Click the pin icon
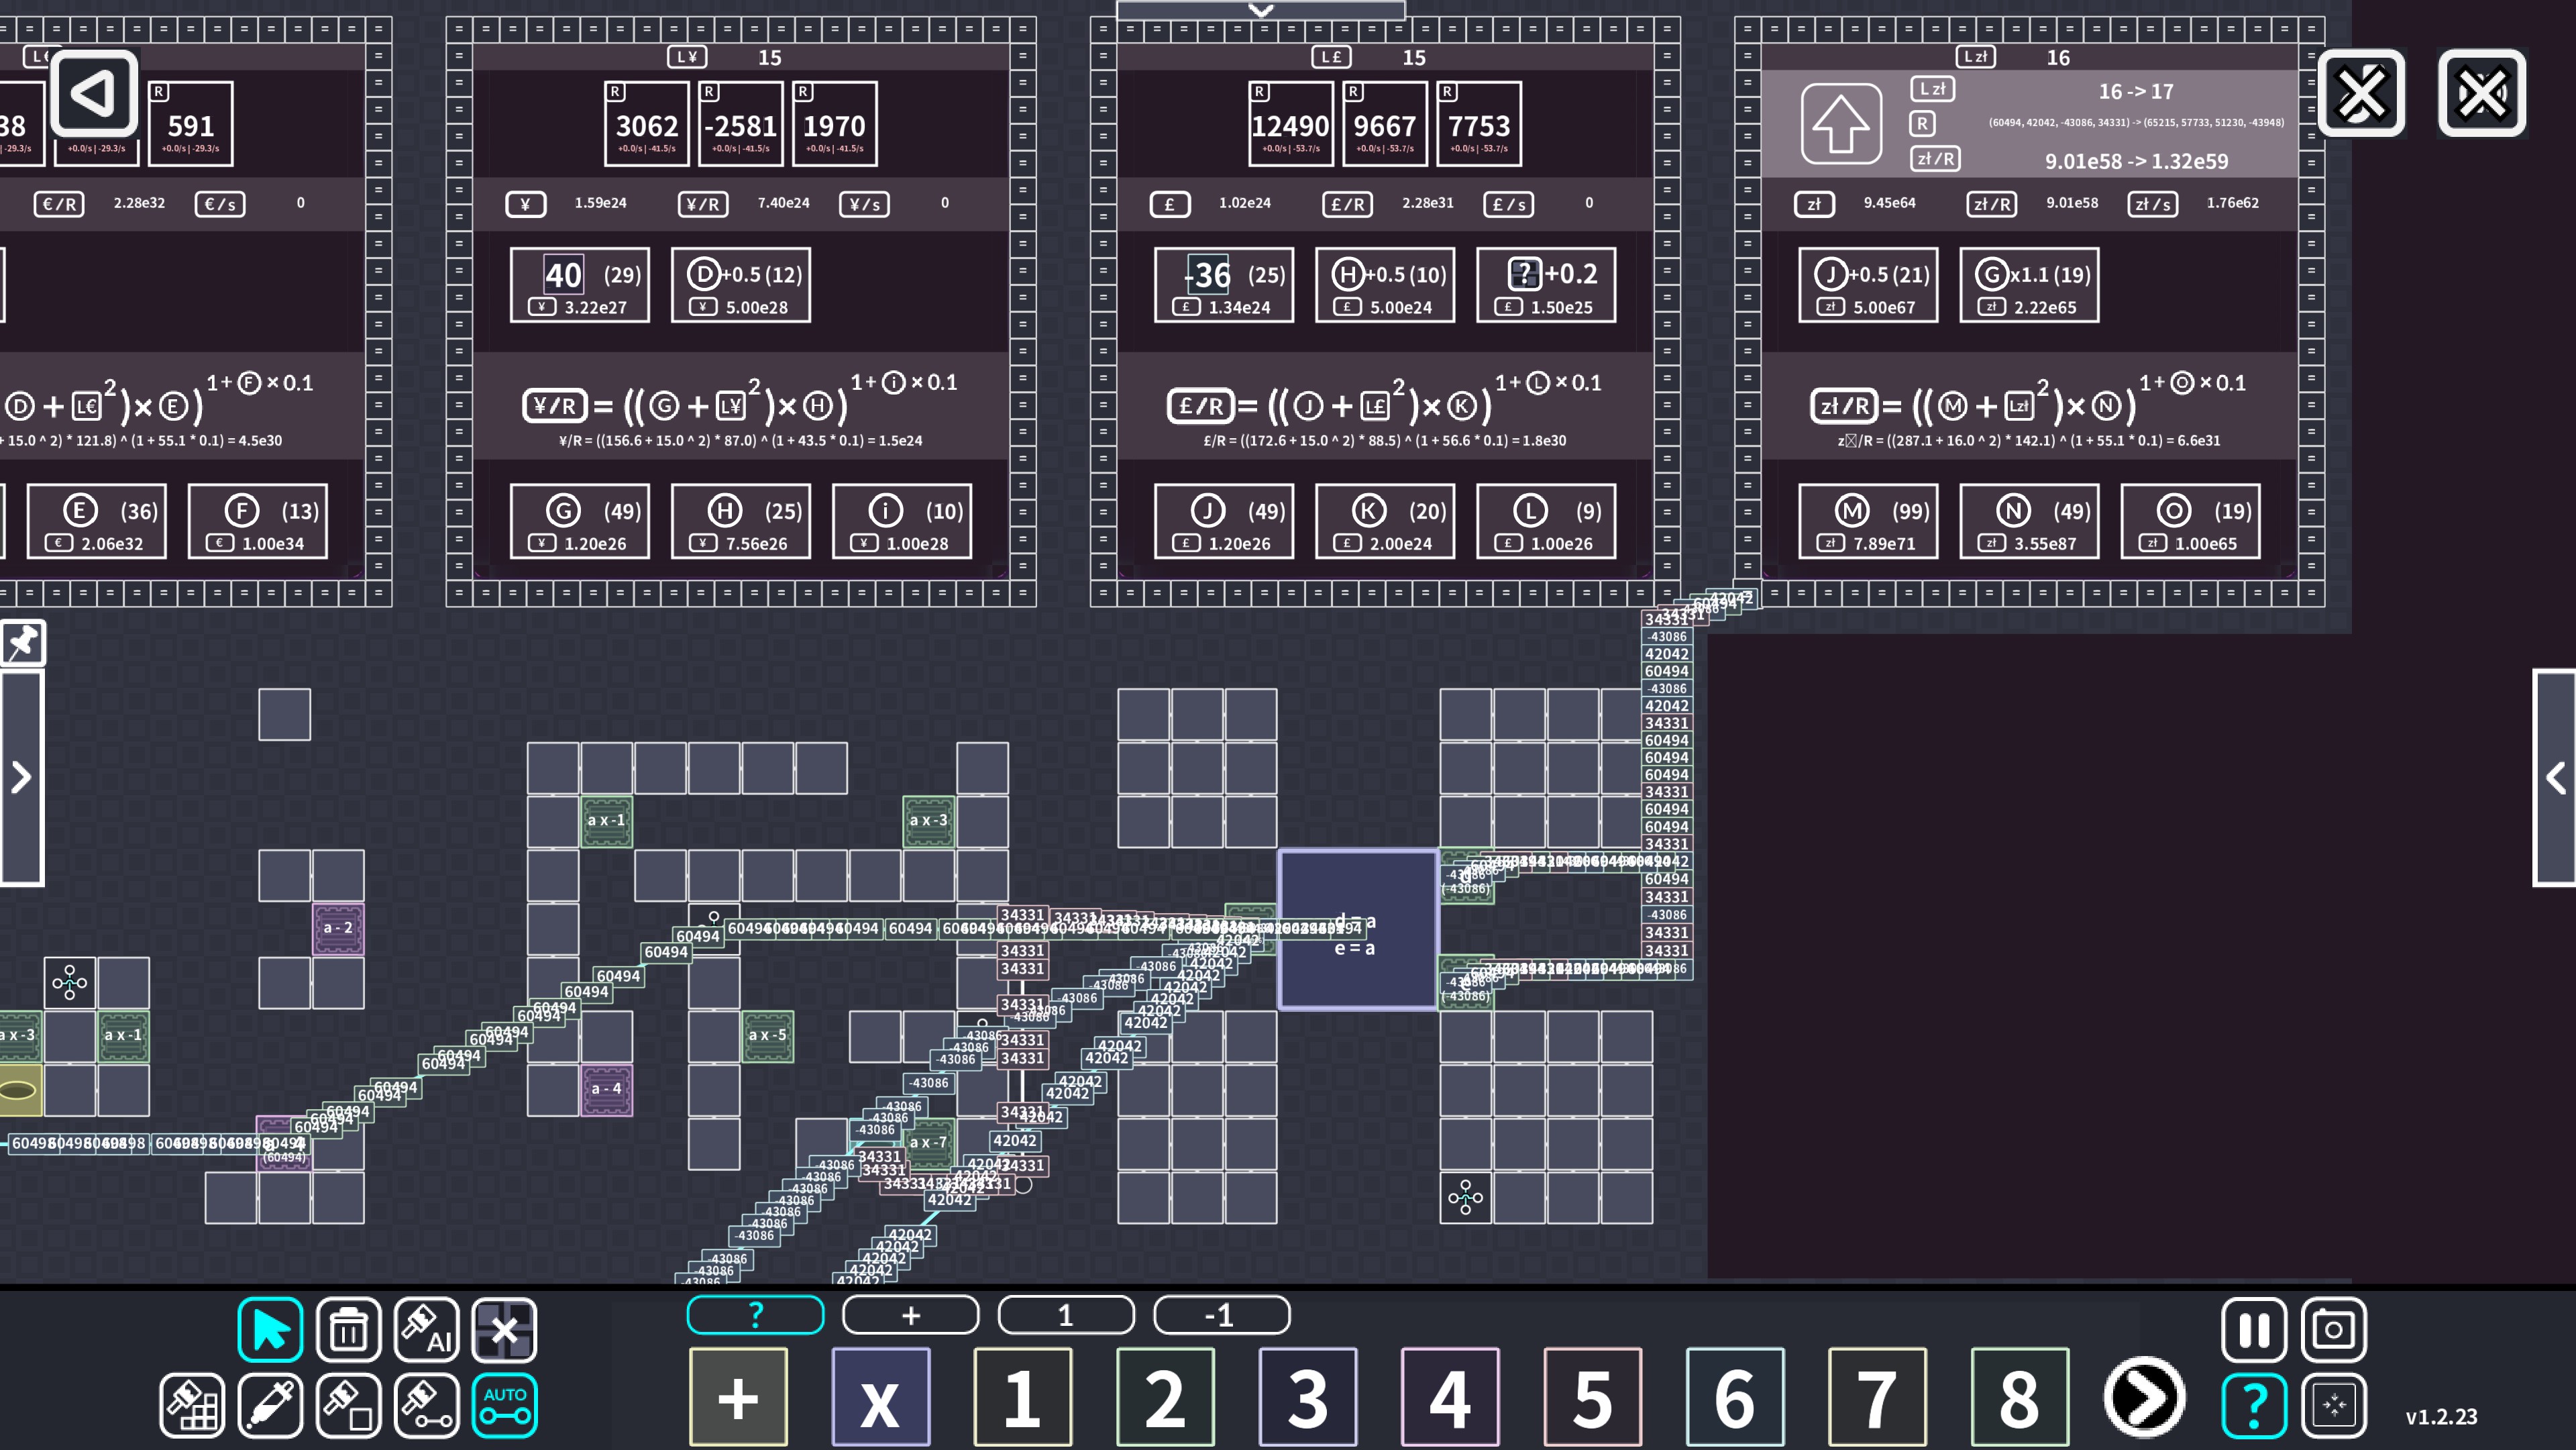This screenshot has height=1450, width=2576. (22, 642)
